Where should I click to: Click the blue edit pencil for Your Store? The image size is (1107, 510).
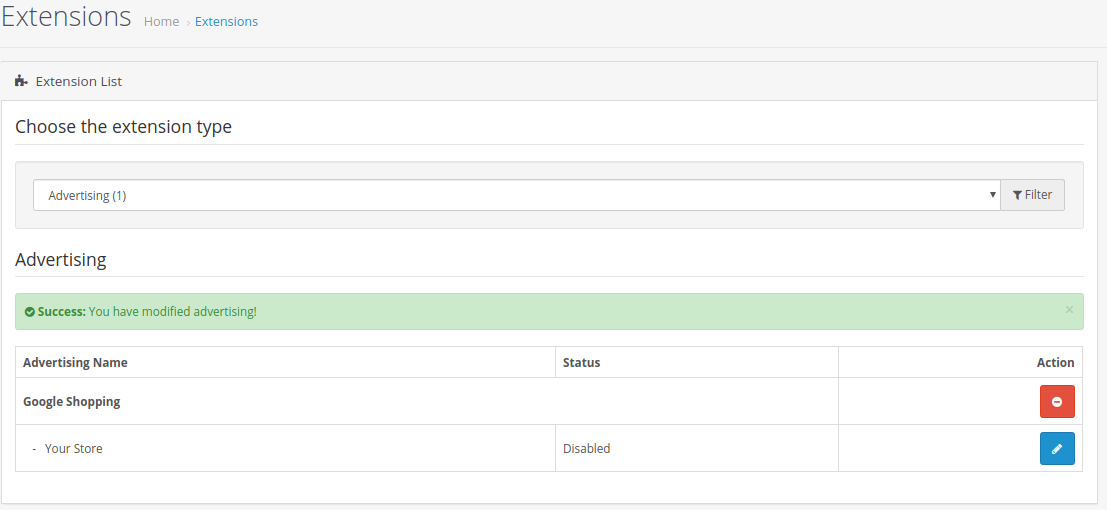(1057, 449)
